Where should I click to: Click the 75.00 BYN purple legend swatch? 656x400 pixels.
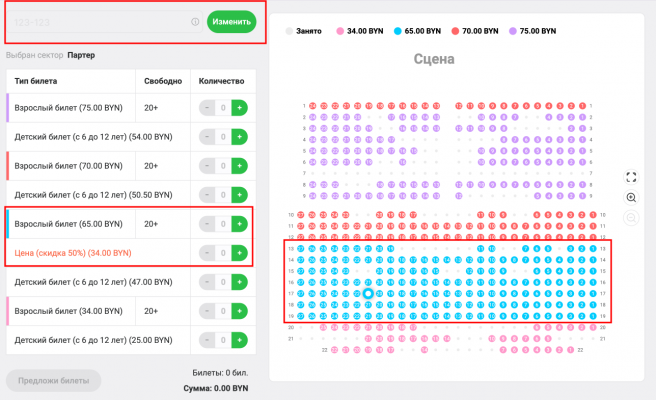[x=512, y=31]
